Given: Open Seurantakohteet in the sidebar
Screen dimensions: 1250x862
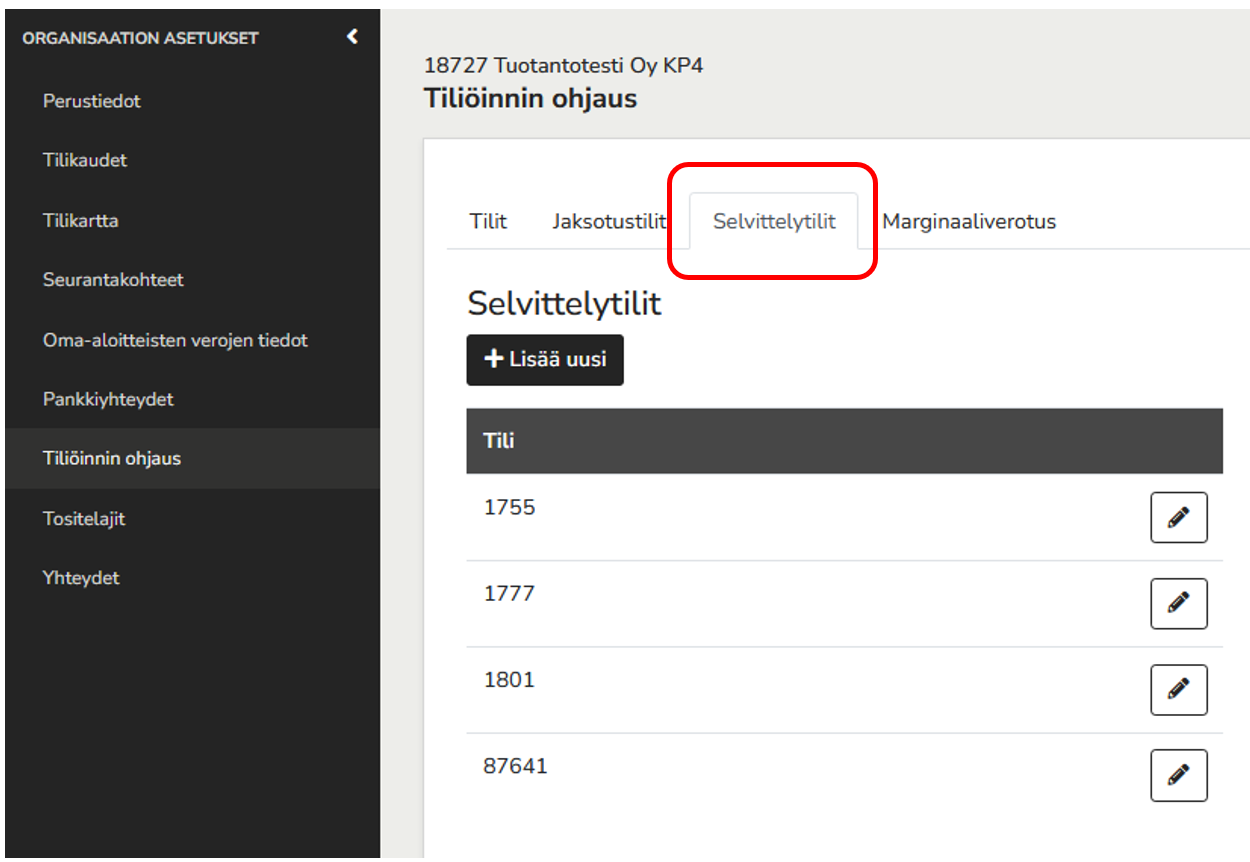Looking at the screenshot, I should click(113, 280).
